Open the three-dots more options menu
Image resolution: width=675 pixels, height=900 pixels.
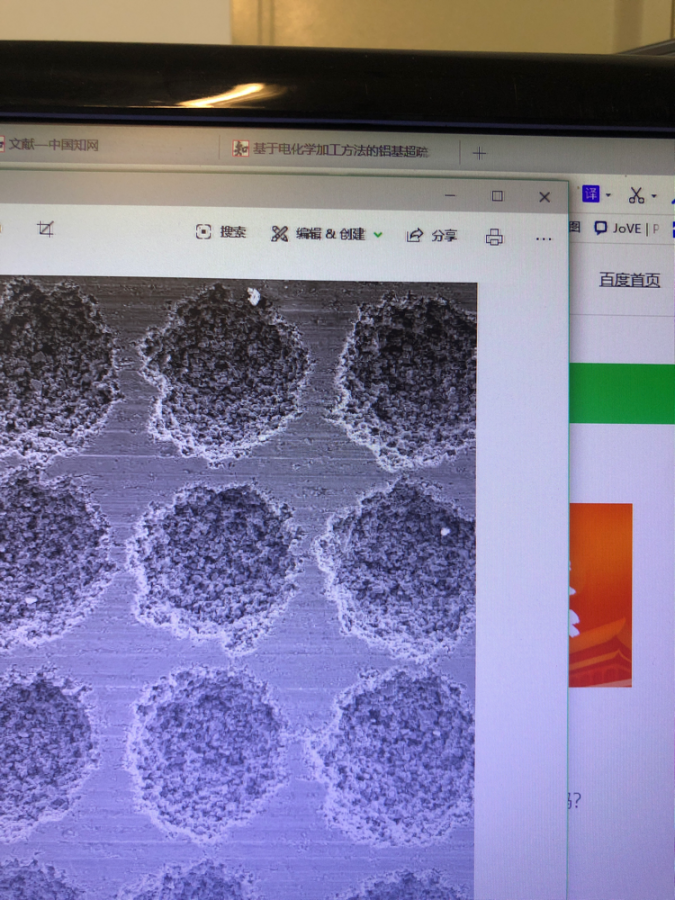[543, 239]
